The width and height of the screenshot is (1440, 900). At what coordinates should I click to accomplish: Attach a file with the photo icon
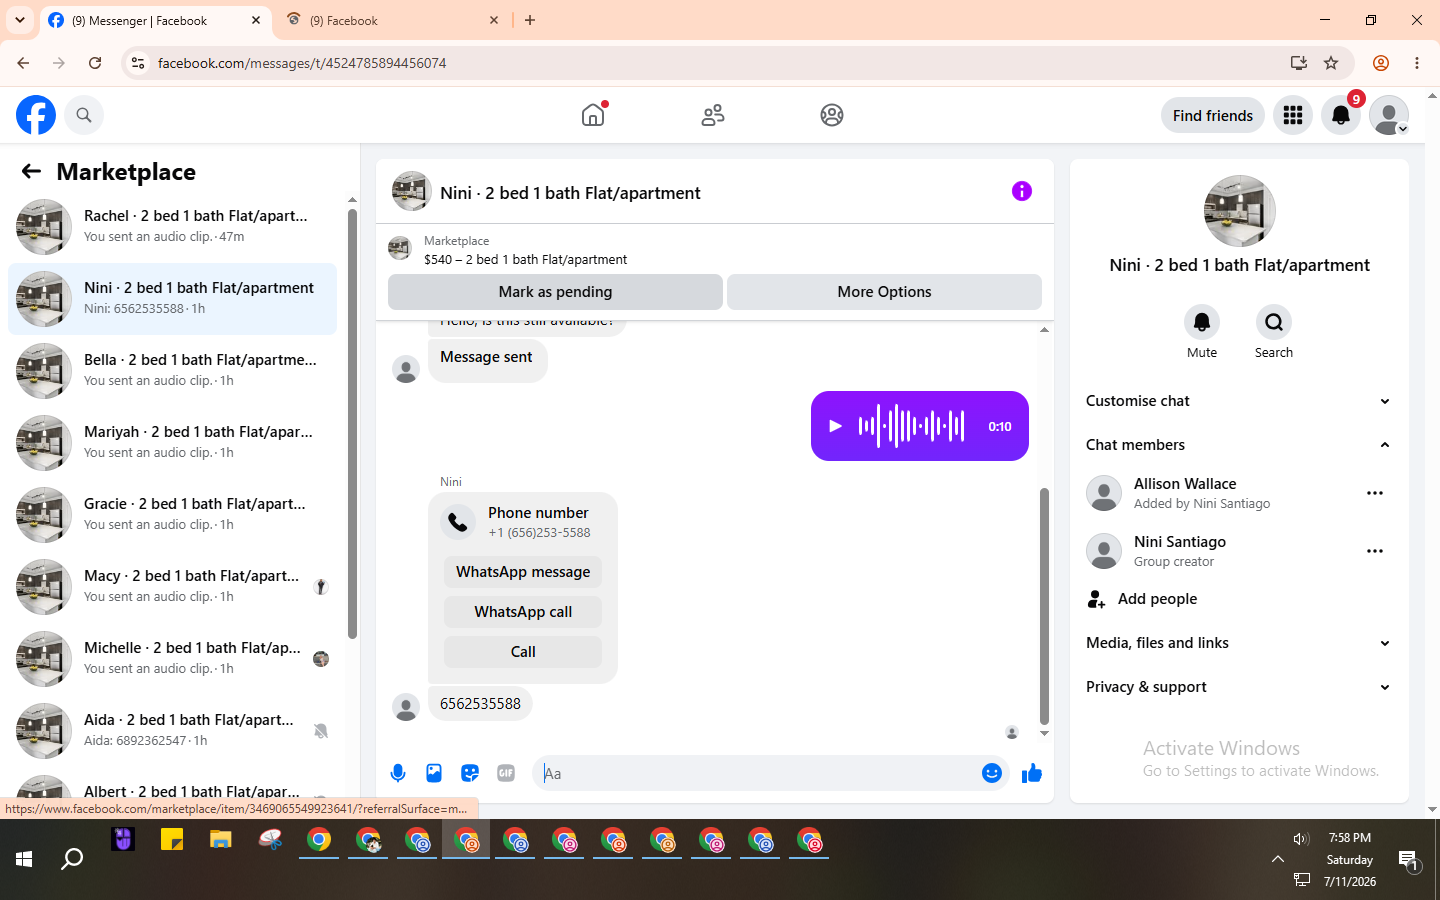[434, 773]
